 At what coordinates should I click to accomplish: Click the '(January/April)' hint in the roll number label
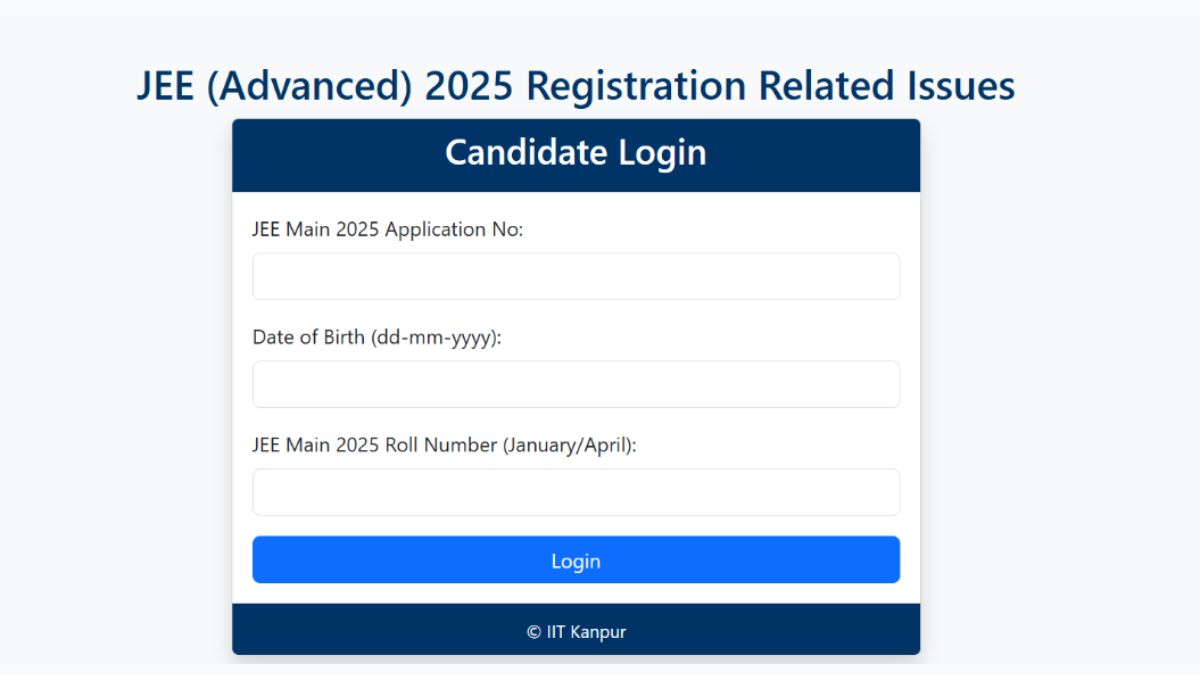(x=569, y=445)
